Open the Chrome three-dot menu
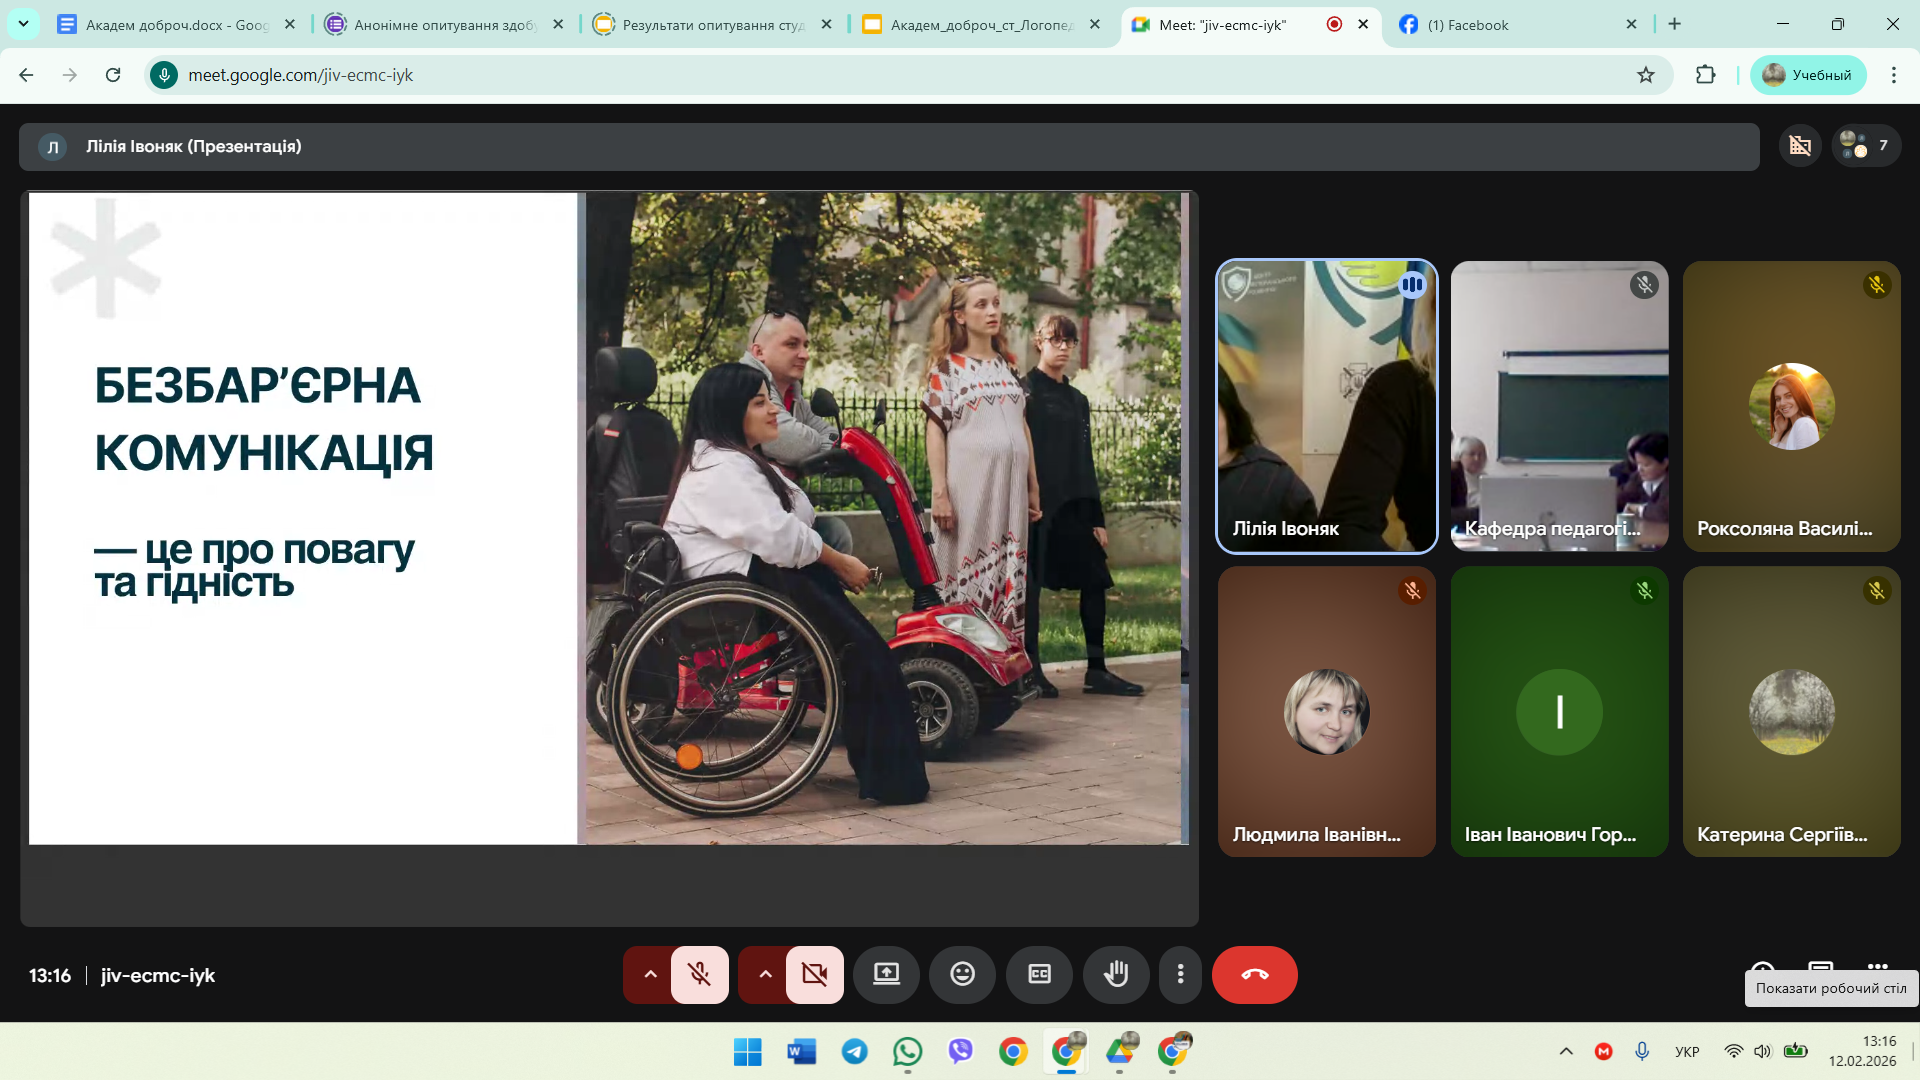1920x1080 pixels. (1893, 75)
